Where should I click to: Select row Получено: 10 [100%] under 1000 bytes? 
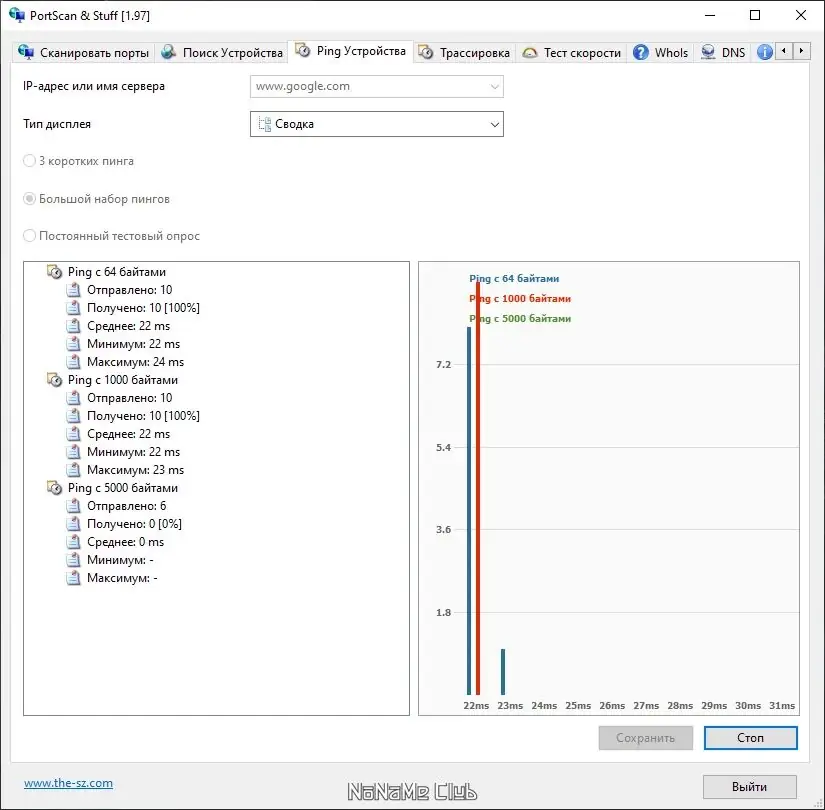(143, 416)
